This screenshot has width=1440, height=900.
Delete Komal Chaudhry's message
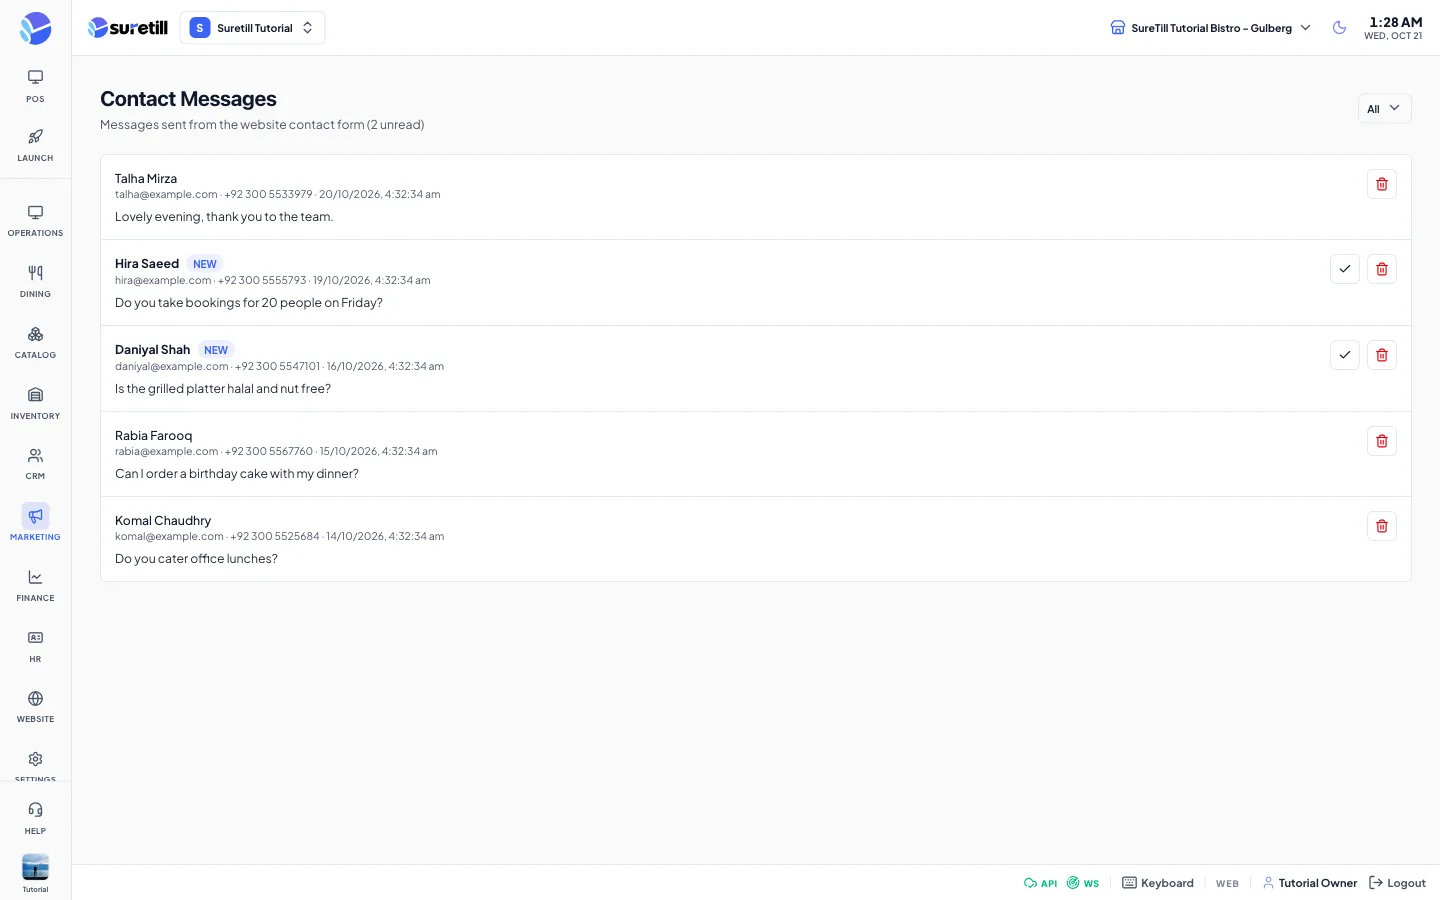1382,526
